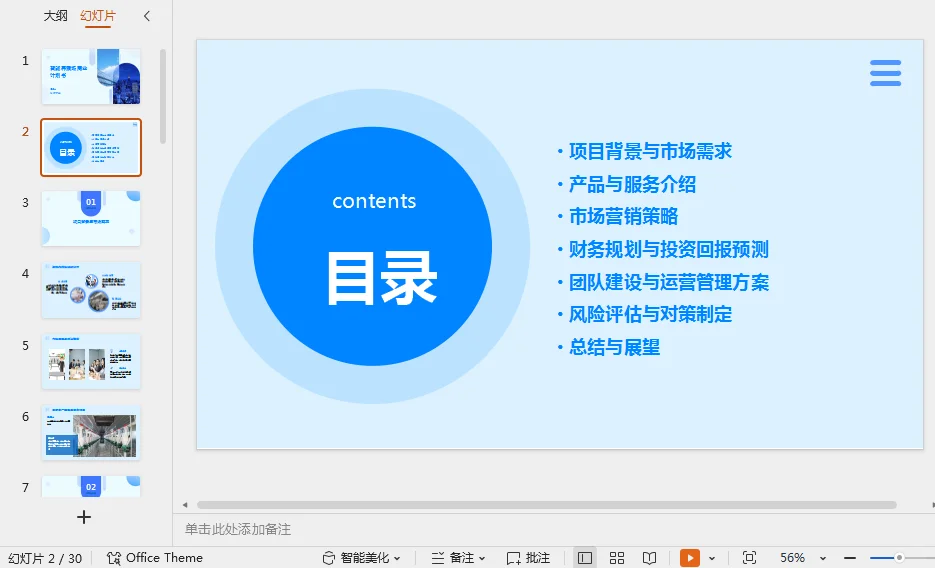Click the hamburger menu icon on the slide
The image size is (935, 568).
[x=886, y=73]
